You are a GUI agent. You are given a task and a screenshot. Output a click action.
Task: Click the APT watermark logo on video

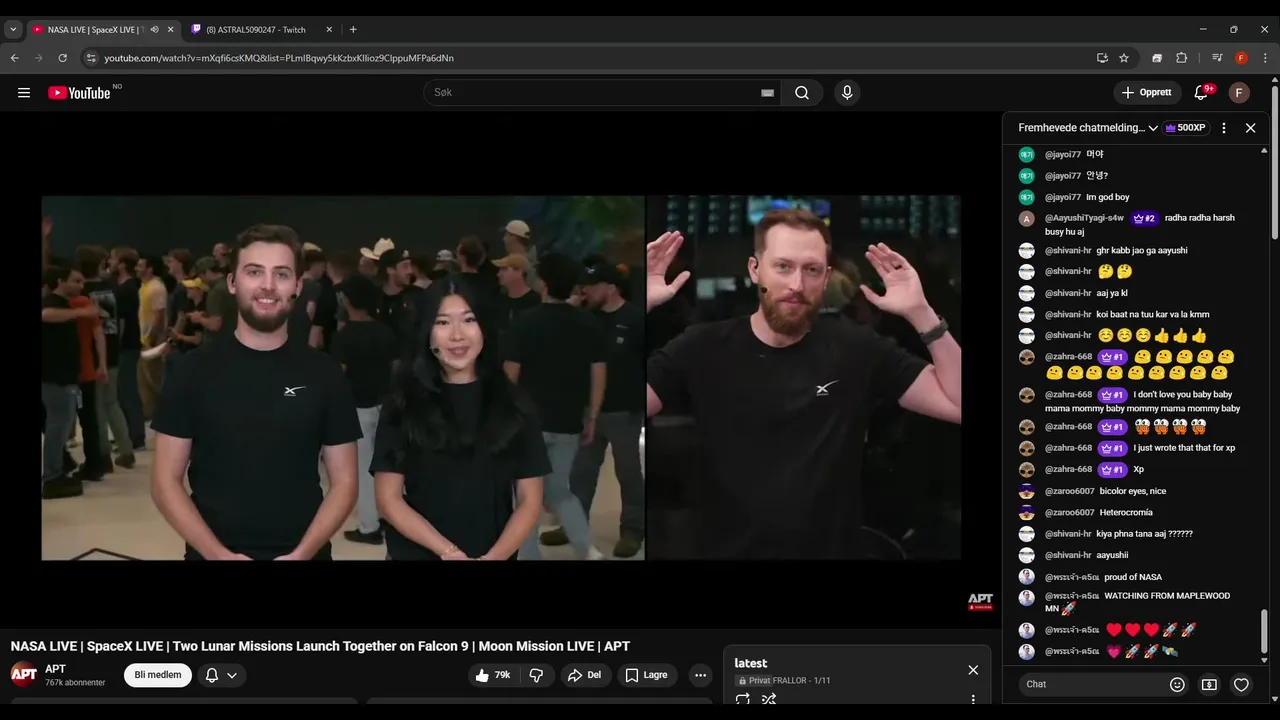point(980,601)
